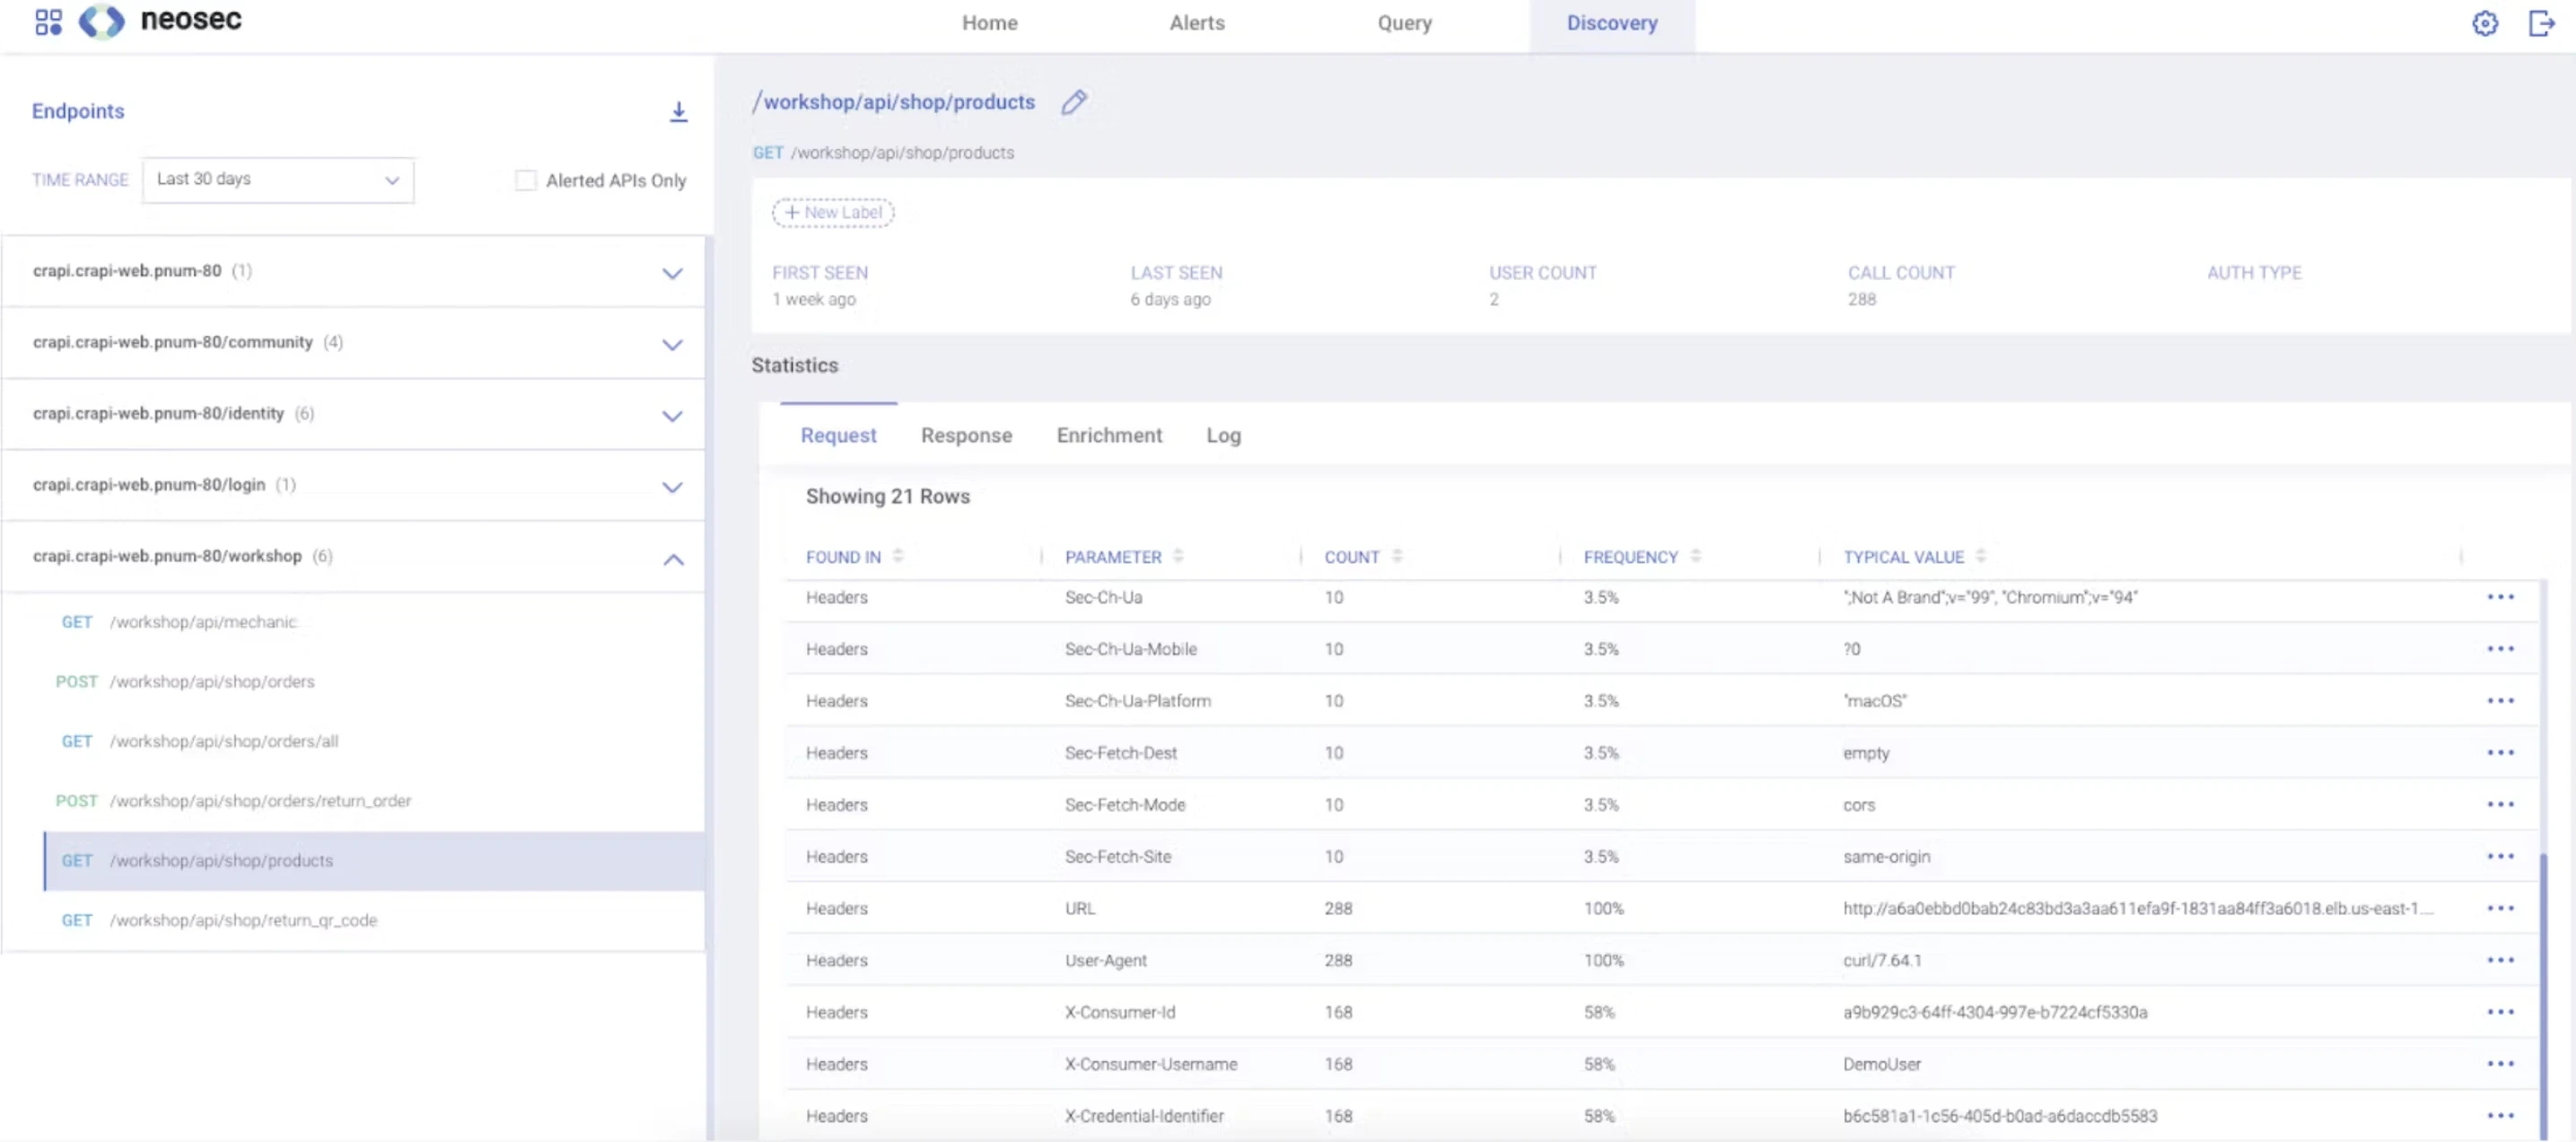Click the New Label button
The width and height of the screenshot is (2576, 1142).
832,212
